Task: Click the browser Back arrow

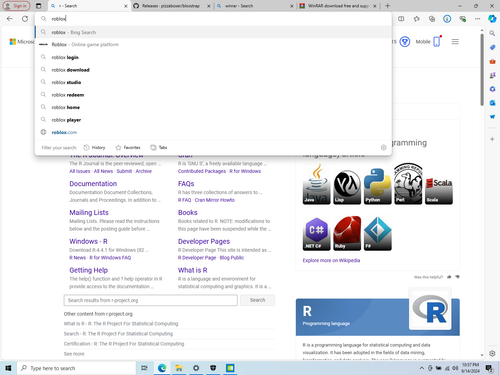Action: tap(10, 19)
